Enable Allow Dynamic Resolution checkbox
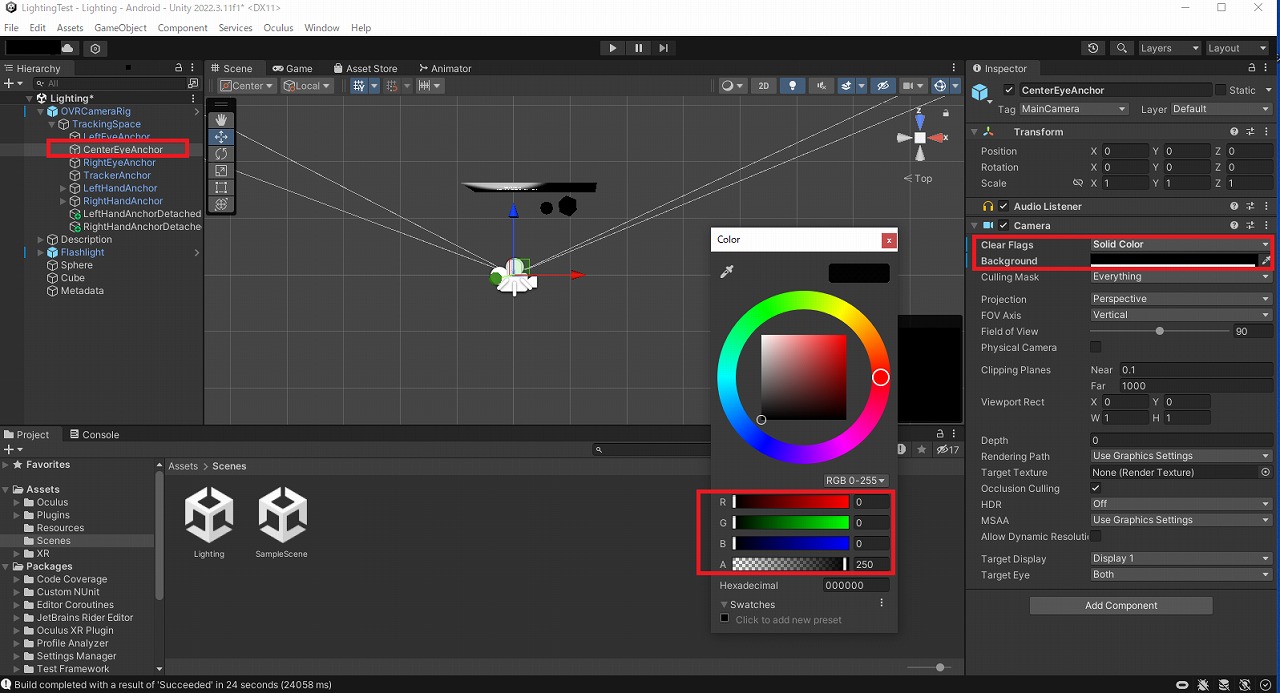Screen dimensions: 1280x693 [x=1096, y=536]
